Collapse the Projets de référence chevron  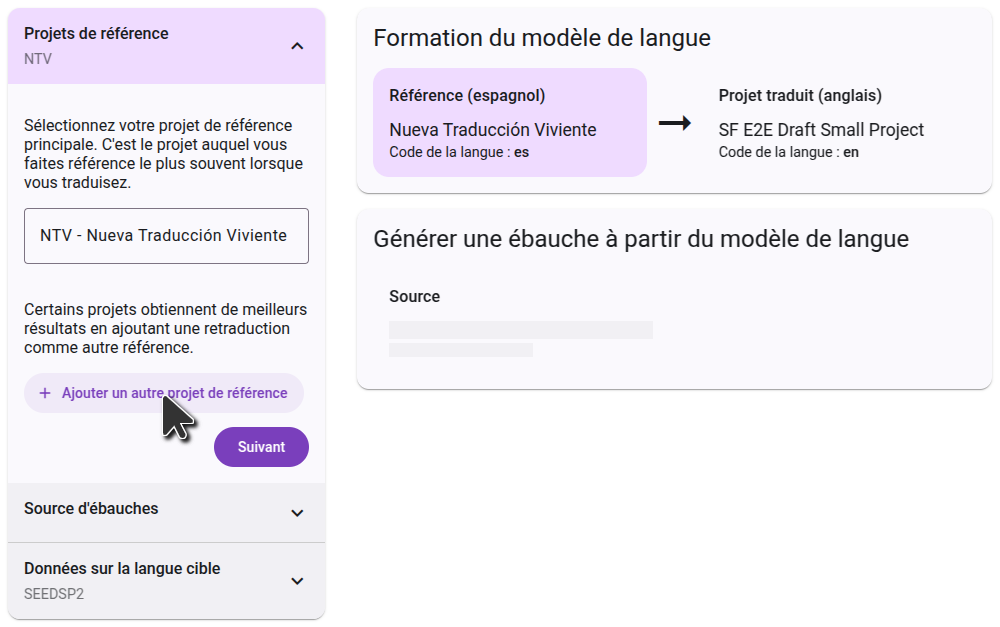point(296,46)
